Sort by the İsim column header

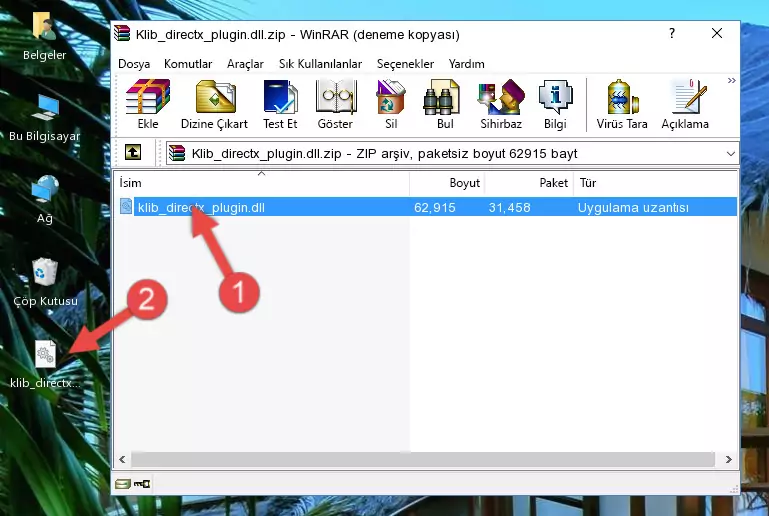click(262, 183)
